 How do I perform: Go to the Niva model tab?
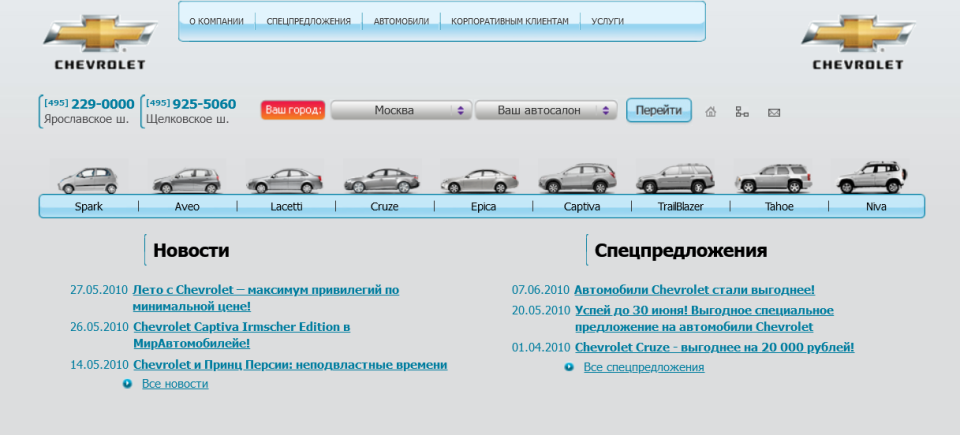(876, 206)
